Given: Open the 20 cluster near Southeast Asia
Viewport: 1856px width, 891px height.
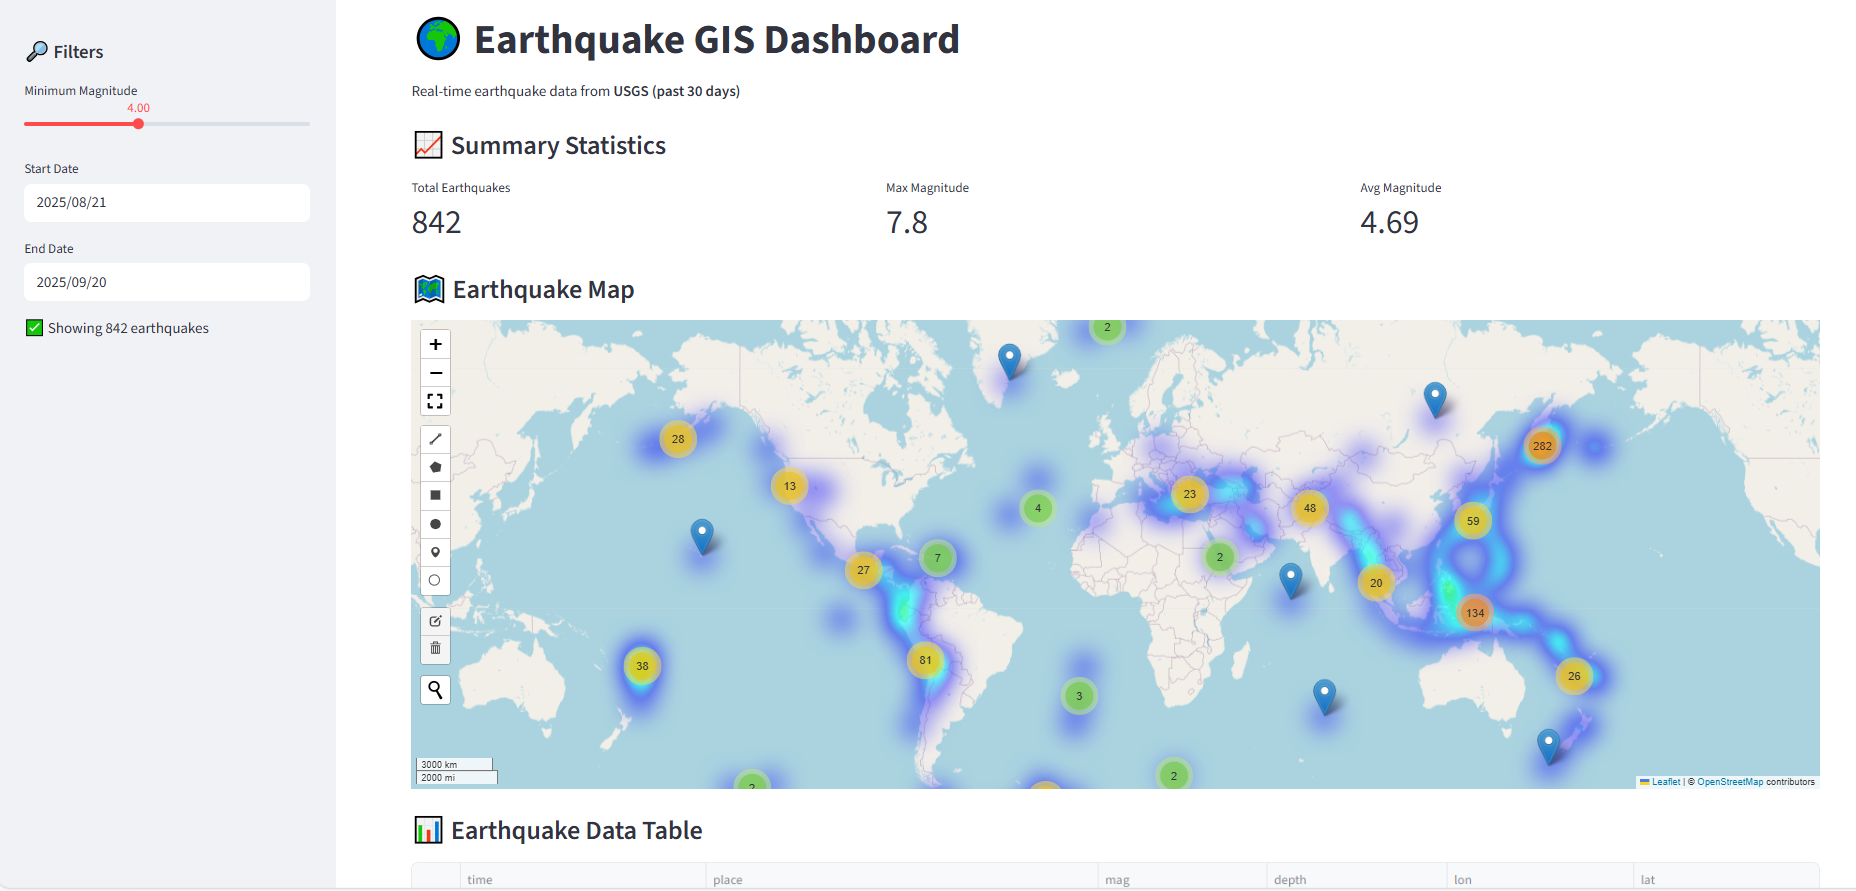Looking at the screenshot, I should point(1376,583).
